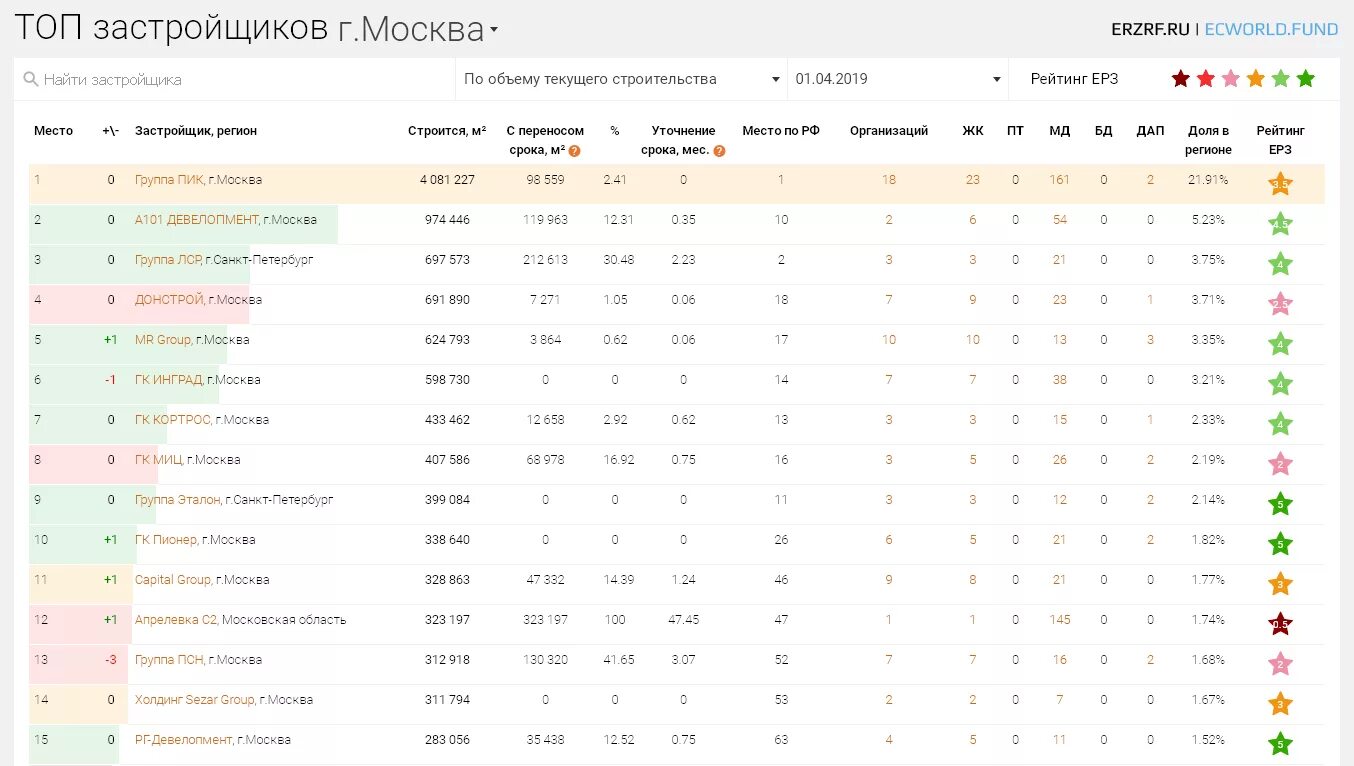Viewport: 1354px width, 766px height.
Task: Click organizations count 18 for Группа ПИК
Action: click(x=889, y=180)
